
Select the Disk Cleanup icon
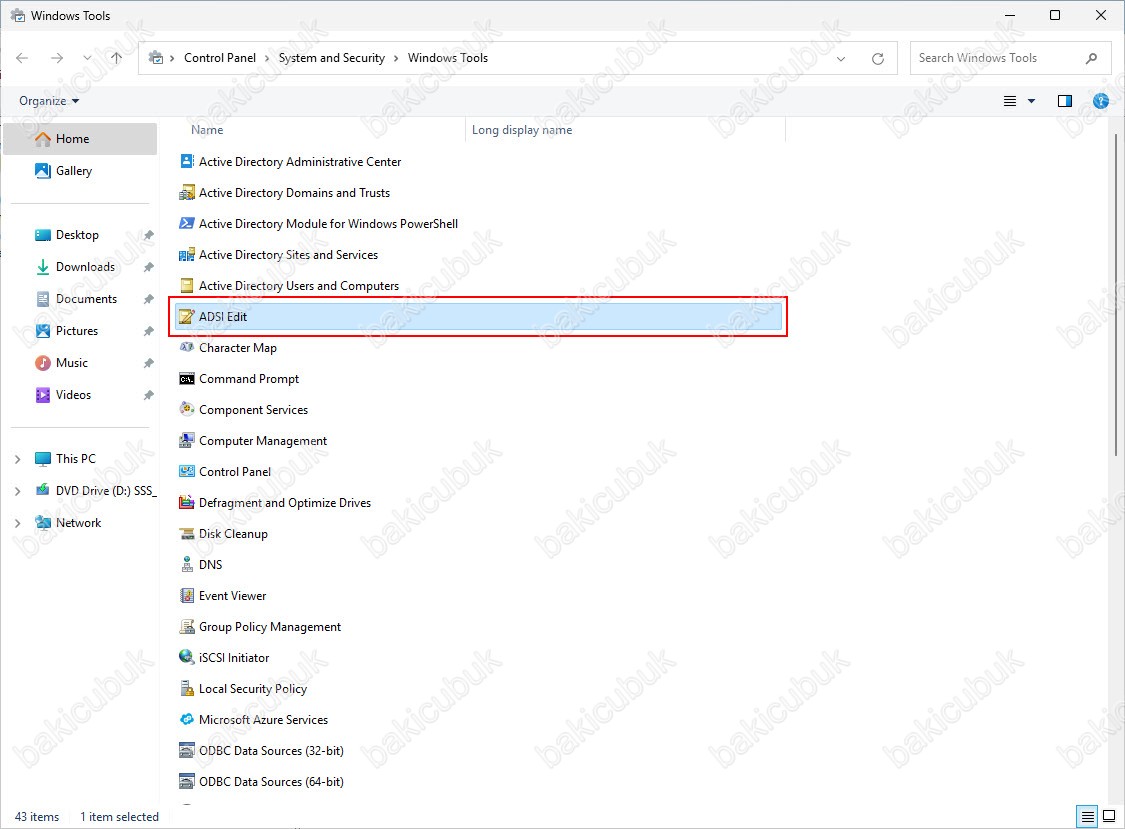pos(187,533)
